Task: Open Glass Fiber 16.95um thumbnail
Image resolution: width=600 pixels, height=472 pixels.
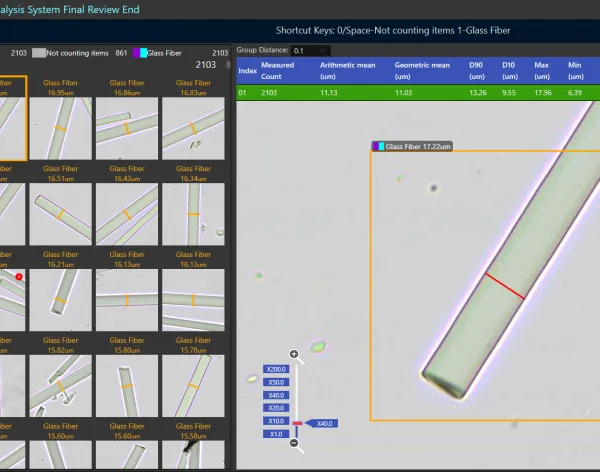Action: (60, 128)
